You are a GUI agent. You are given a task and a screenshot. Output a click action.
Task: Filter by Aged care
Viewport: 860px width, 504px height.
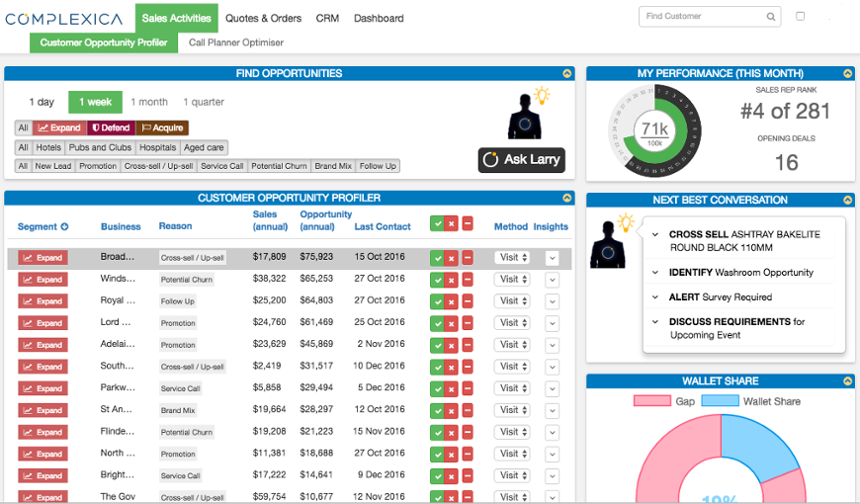tap(203, 148)
